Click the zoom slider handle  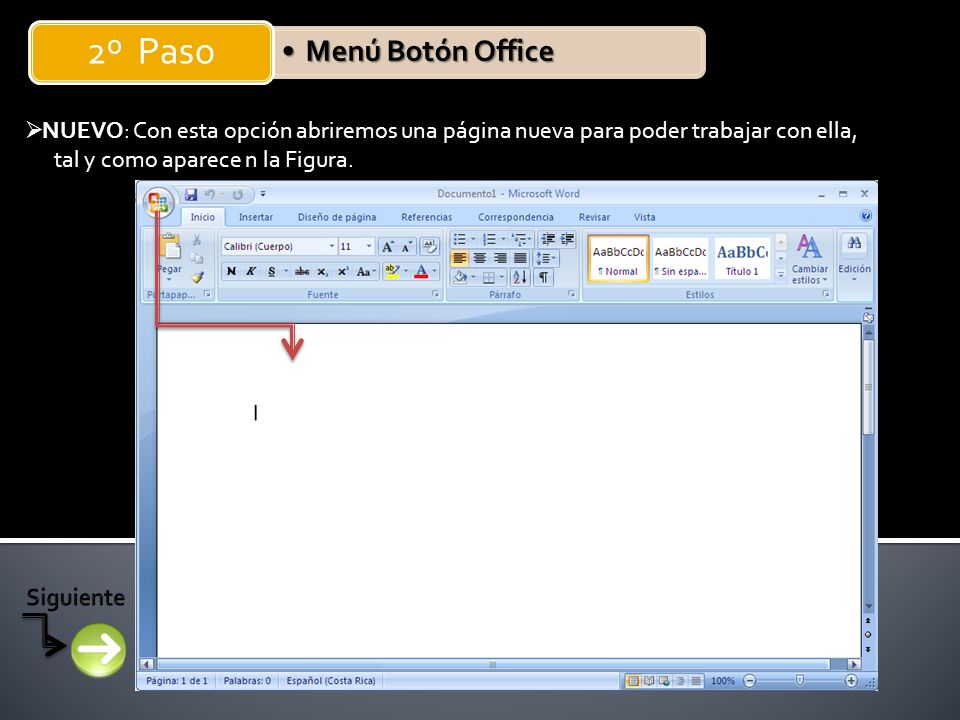(x=800, y=680)
